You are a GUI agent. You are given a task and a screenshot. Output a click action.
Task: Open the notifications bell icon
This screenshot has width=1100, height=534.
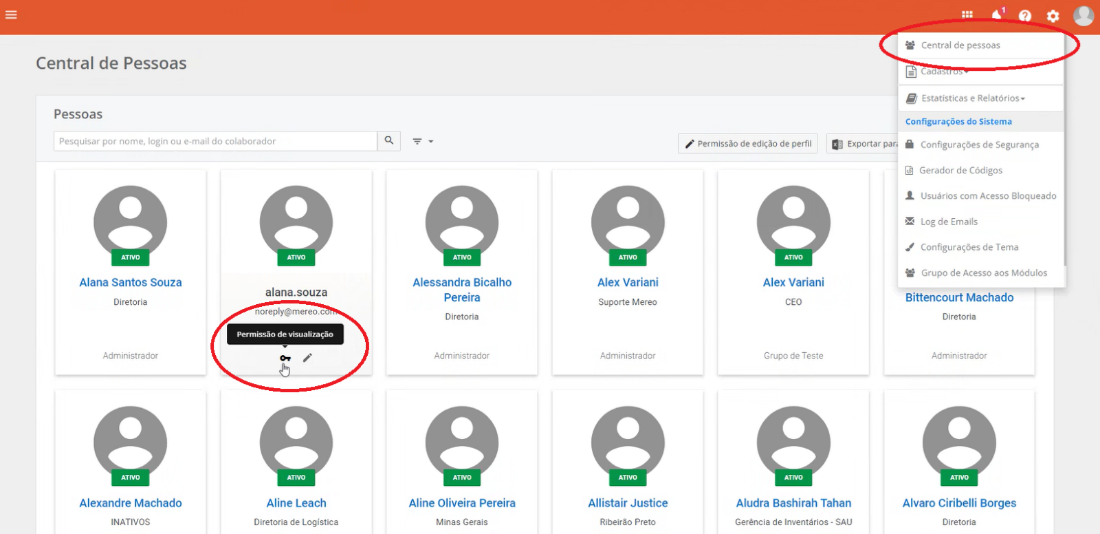[x=996, y=15]
